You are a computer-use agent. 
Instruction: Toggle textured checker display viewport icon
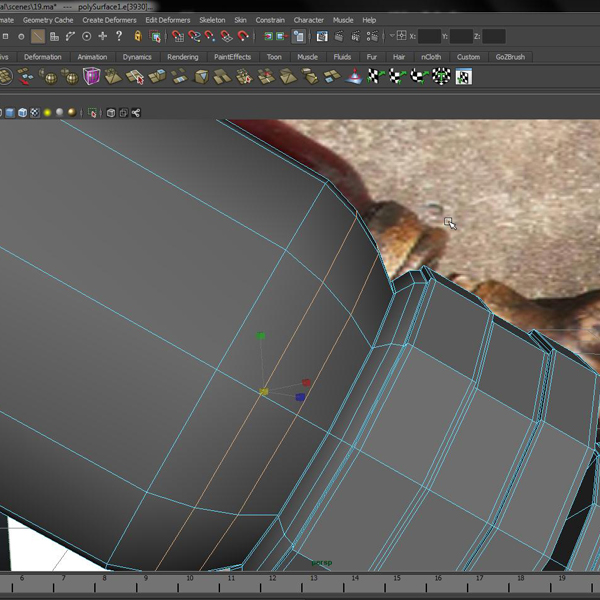35,112
